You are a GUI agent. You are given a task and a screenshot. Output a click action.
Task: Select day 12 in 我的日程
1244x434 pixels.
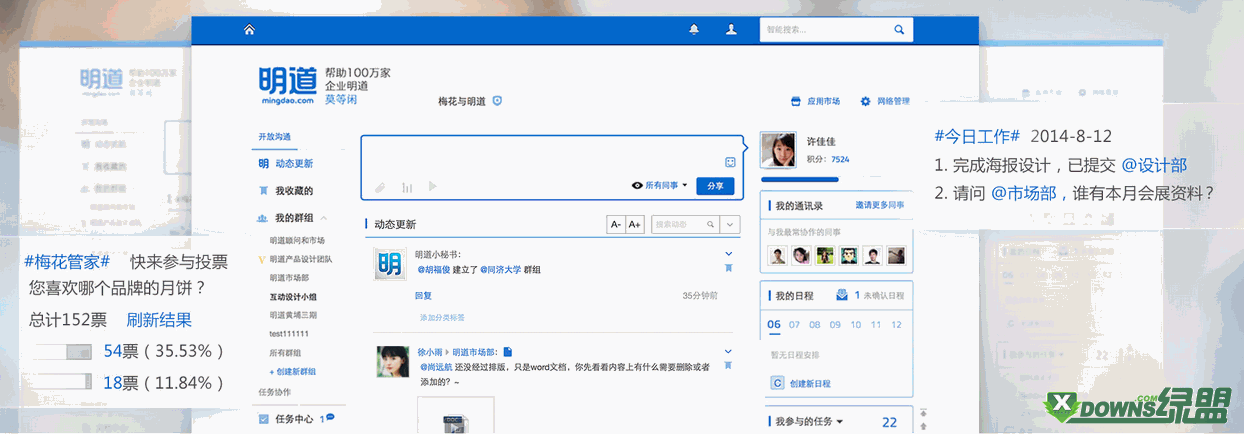[896, 324]
